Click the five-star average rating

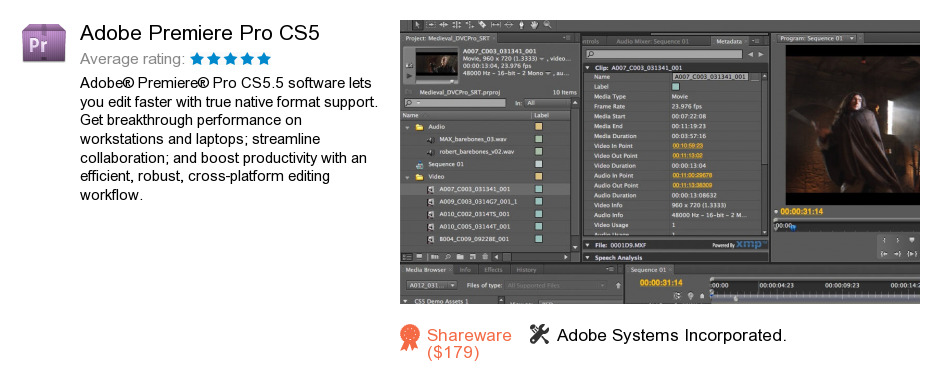231,59
